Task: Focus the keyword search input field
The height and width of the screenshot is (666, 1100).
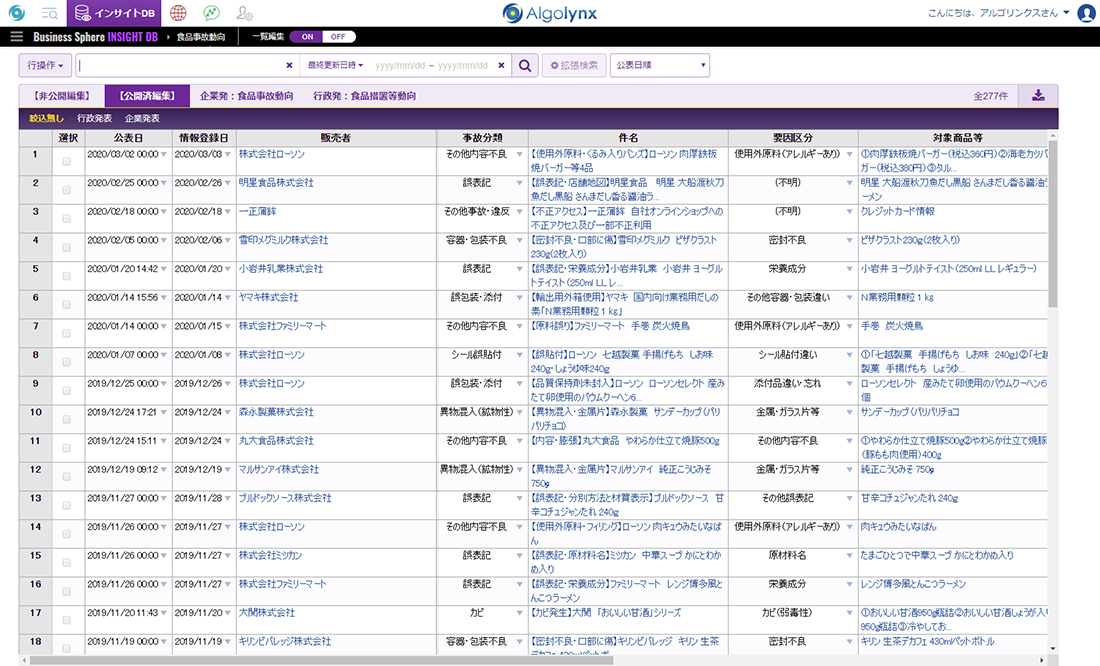Action: [x=180, y=66]
